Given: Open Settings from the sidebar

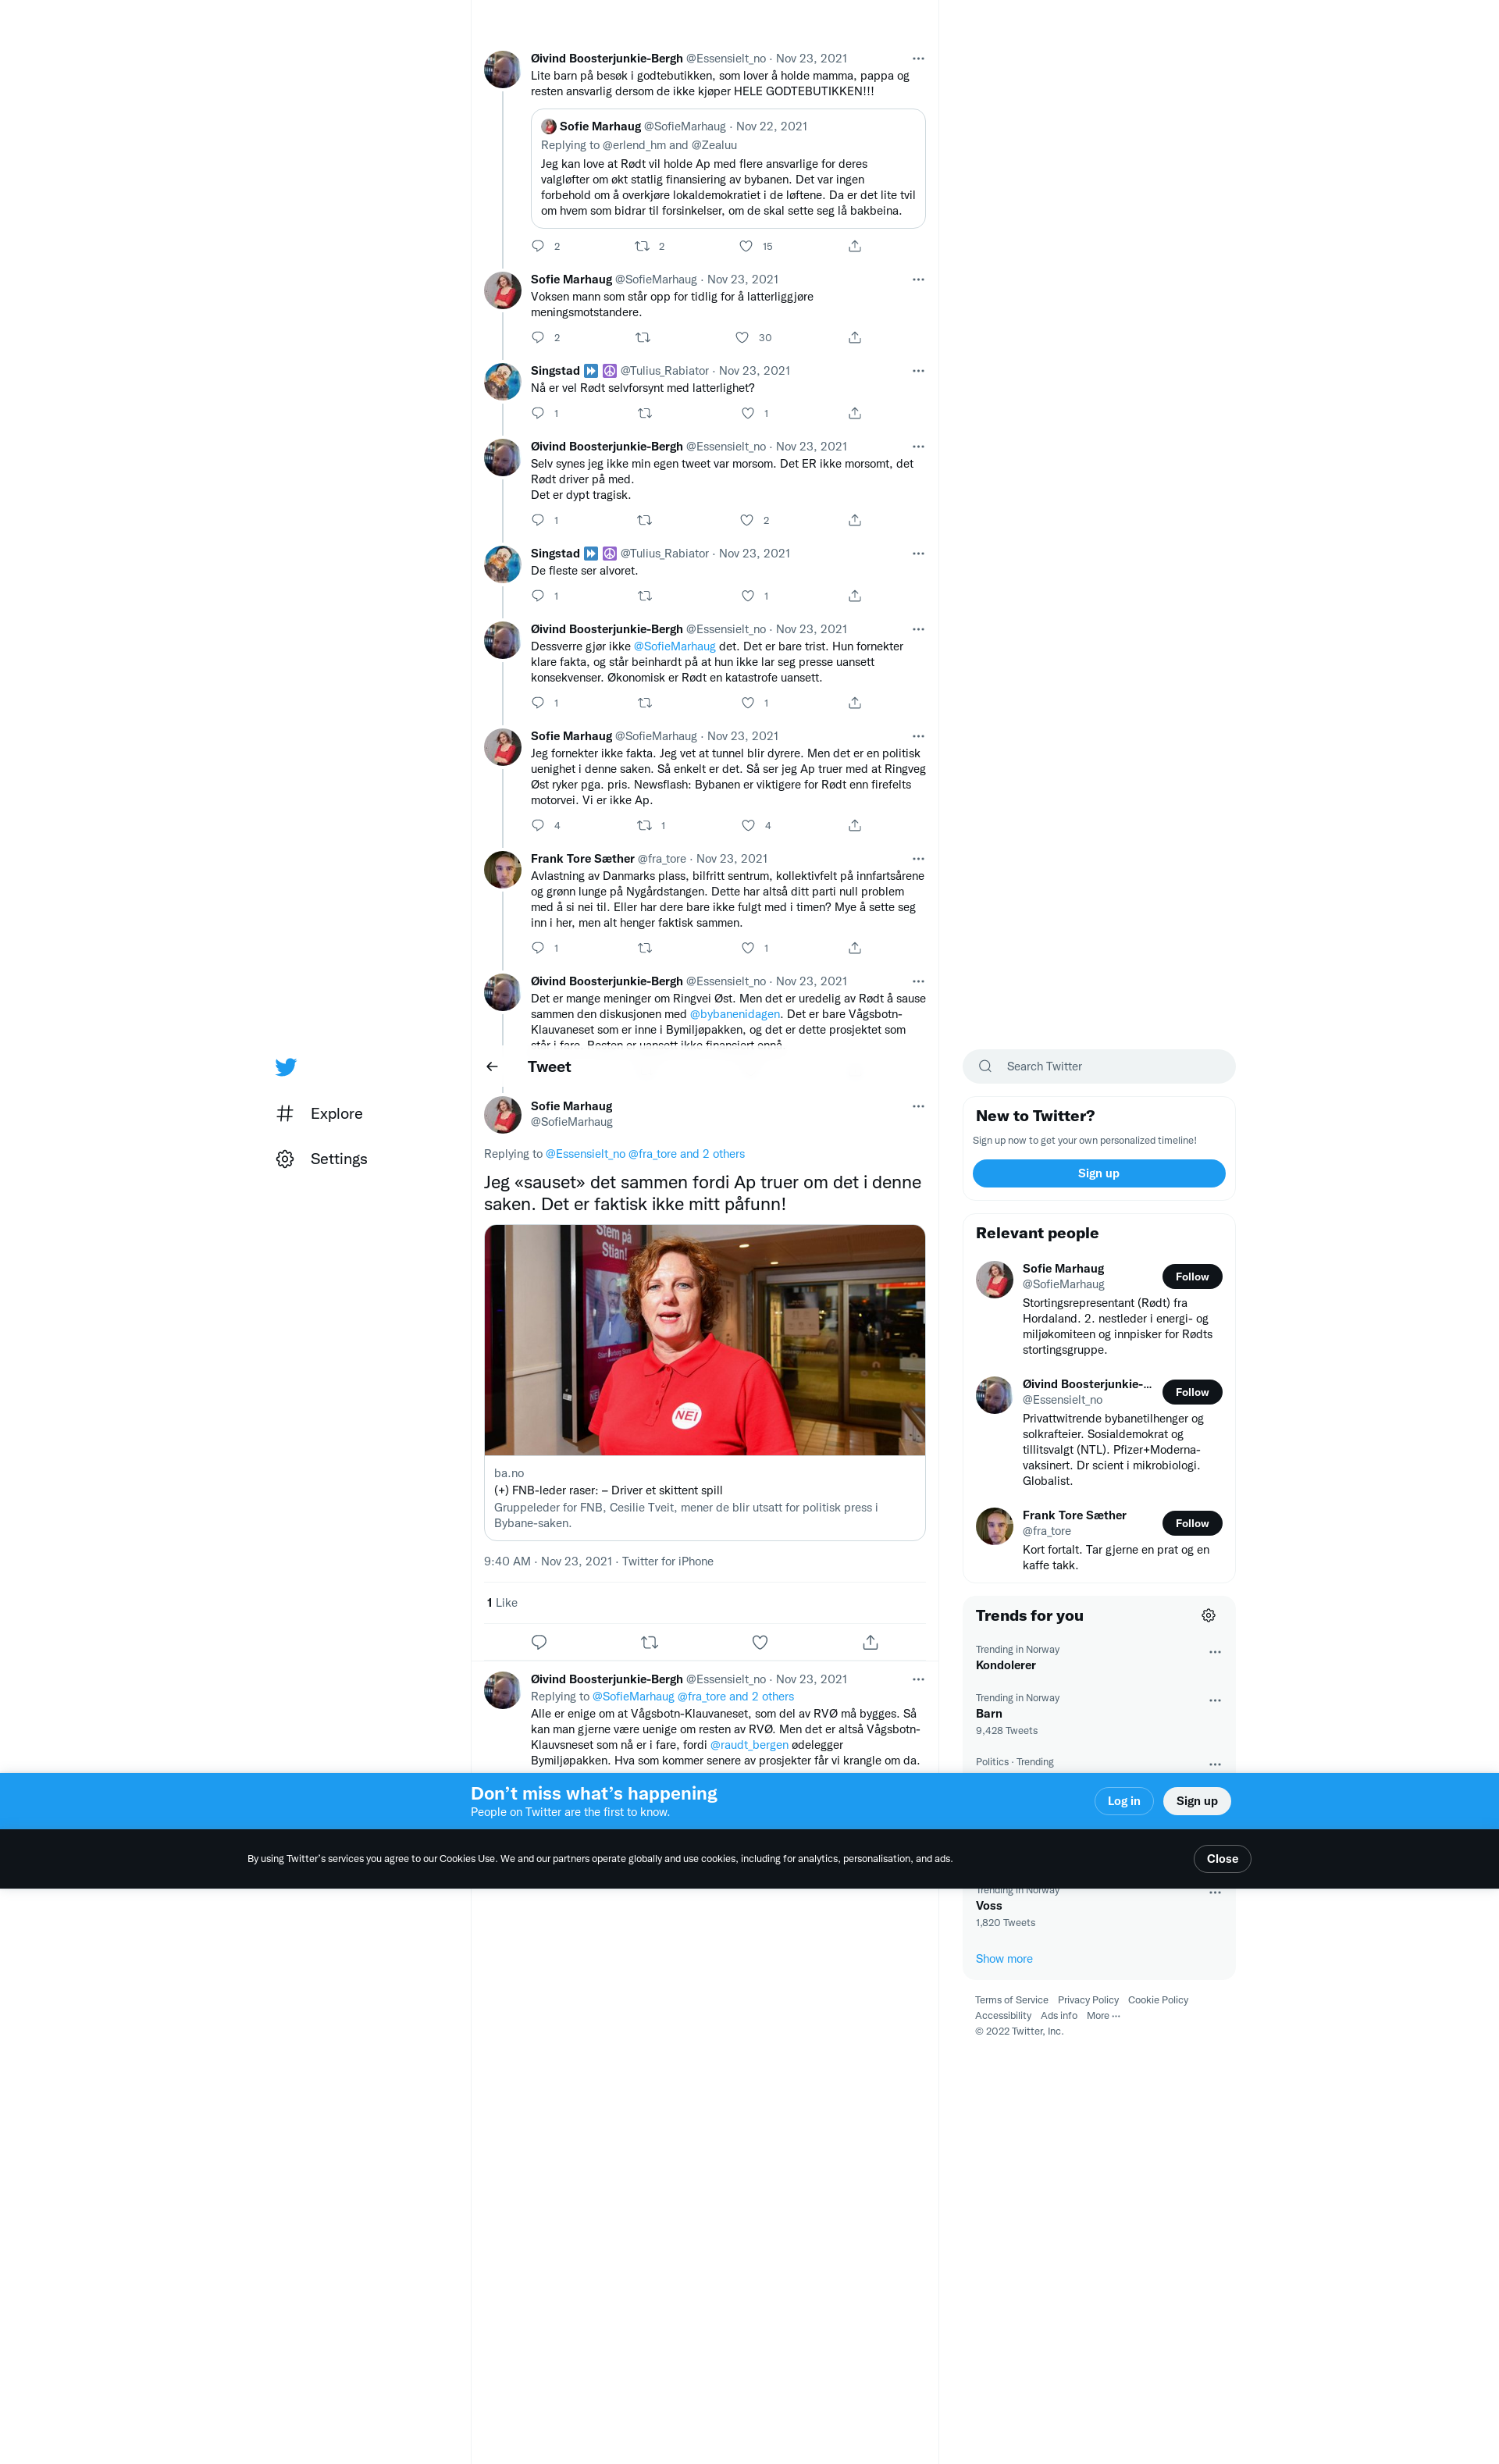Looking at the screenshot, I should point(322,1159).
